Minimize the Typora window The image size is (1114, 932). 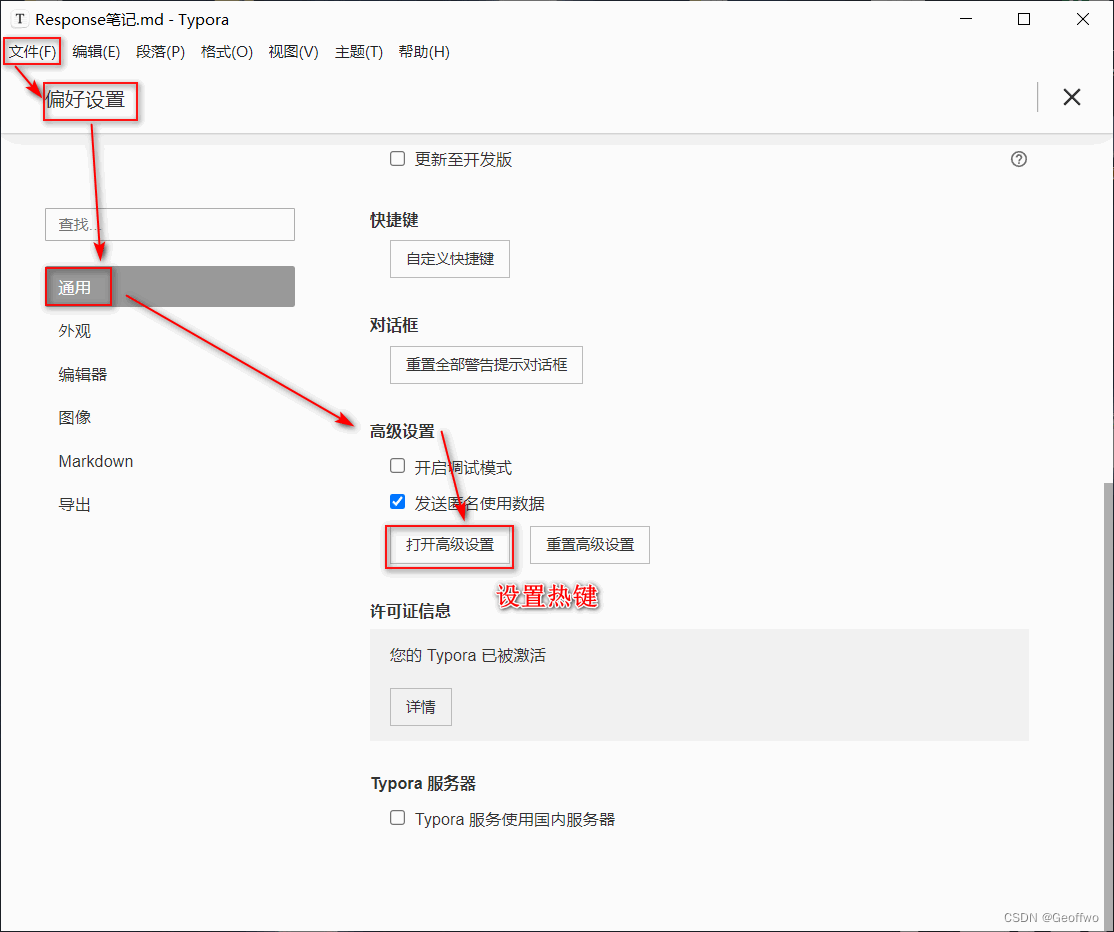(x=966, y=19)
